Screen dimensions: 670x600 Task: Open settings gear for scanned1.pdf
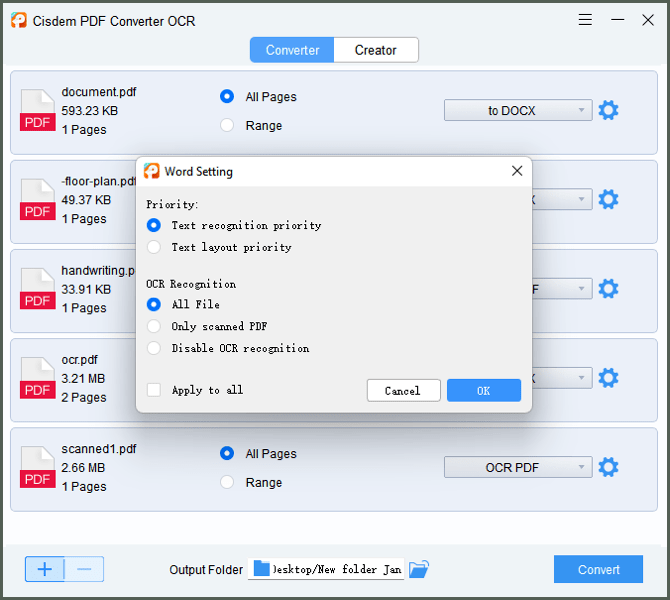pyautogui.click(x=608, y=467)
